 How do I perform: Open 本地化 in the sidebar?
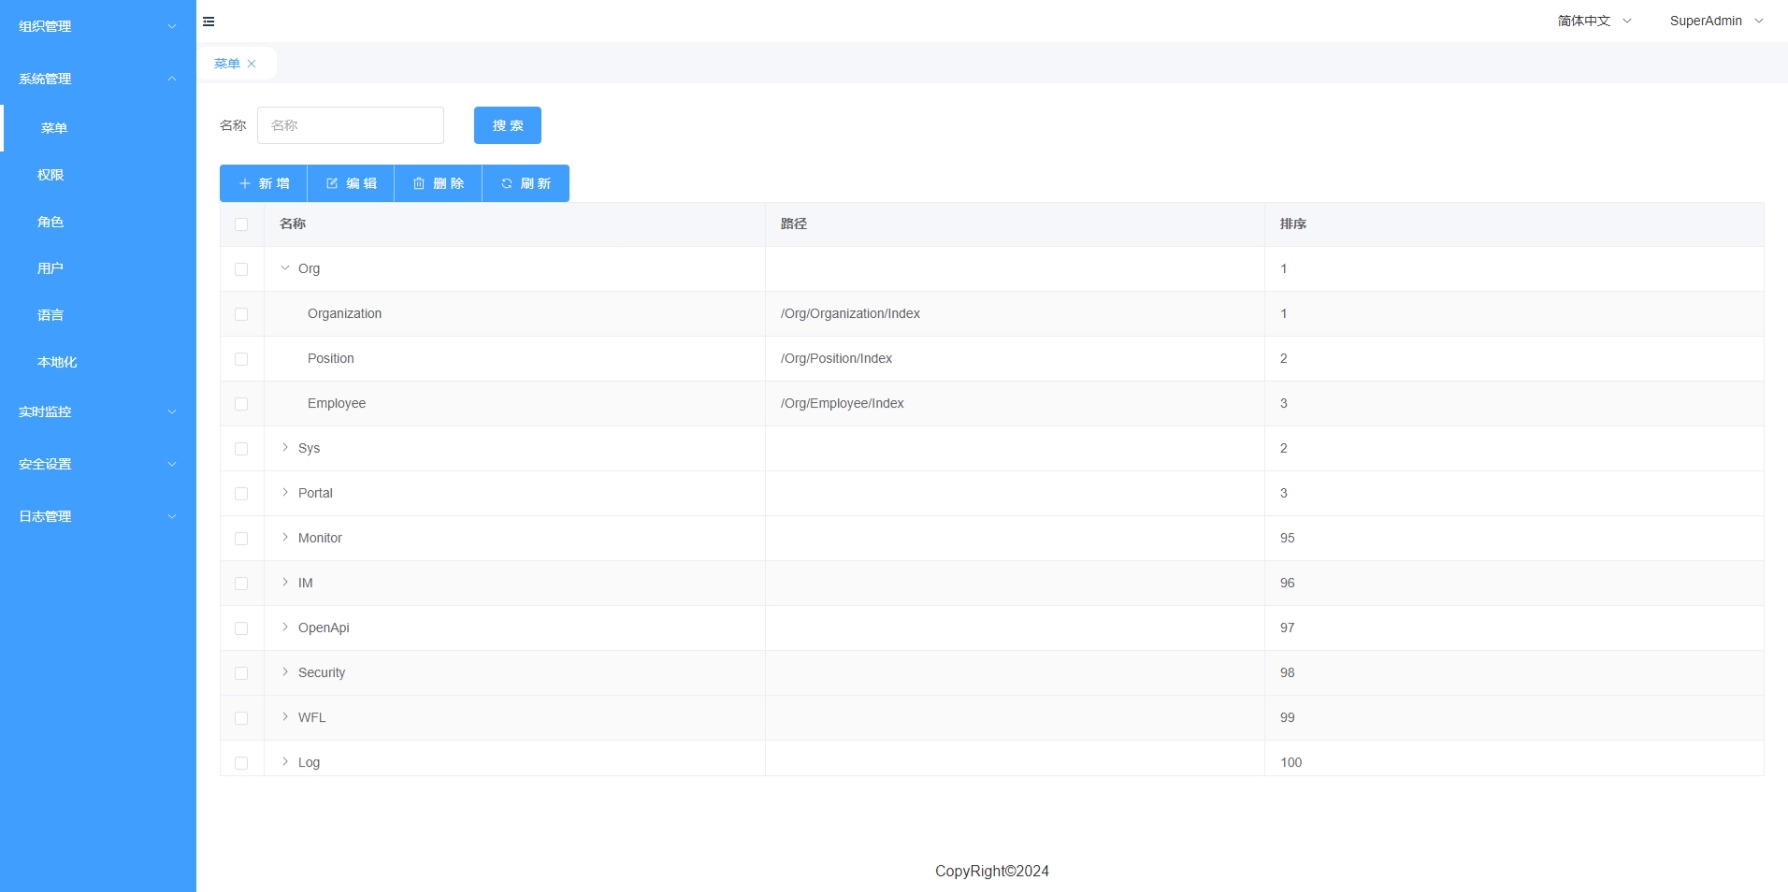(98, 362)
